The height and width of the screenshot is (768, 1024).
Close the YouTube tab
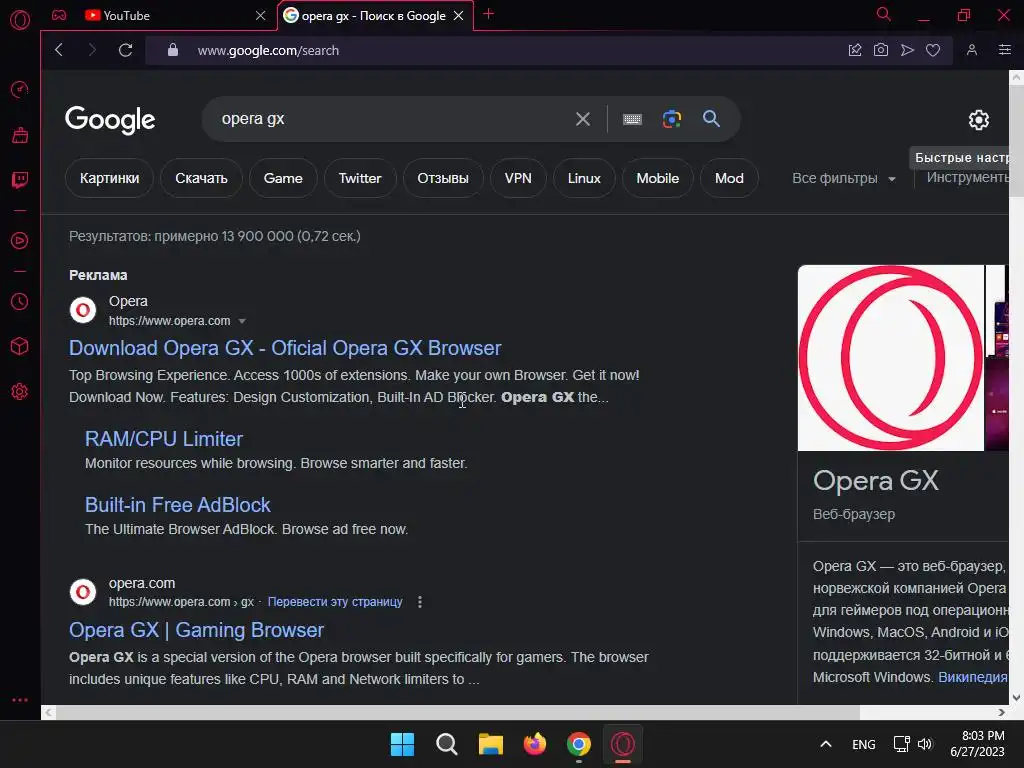(261, 15)
